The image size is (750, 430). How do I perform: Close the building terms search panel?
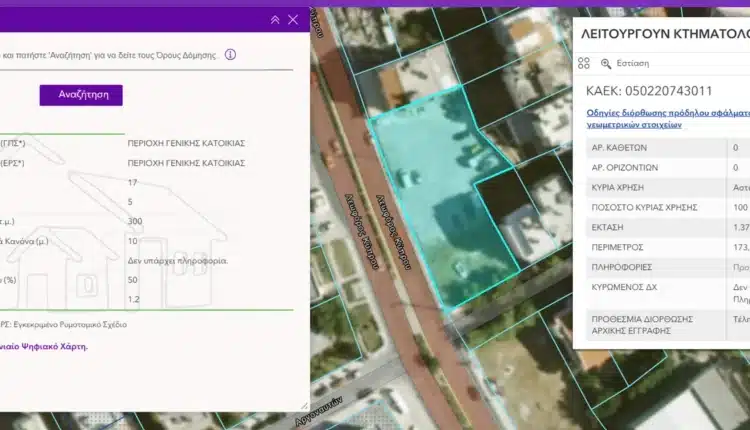click(x=293, y=20)
